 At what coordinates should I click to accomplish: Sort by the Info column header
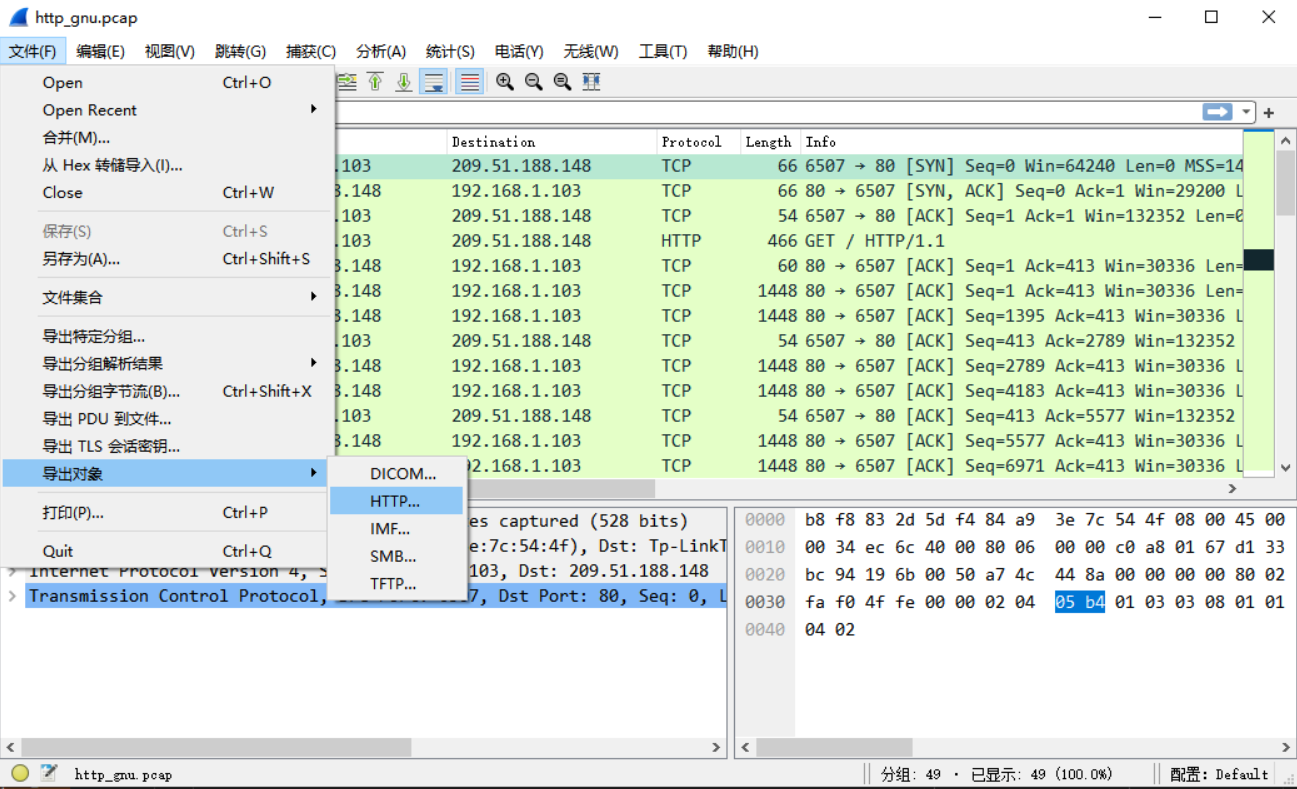(x=1021, y=142)
